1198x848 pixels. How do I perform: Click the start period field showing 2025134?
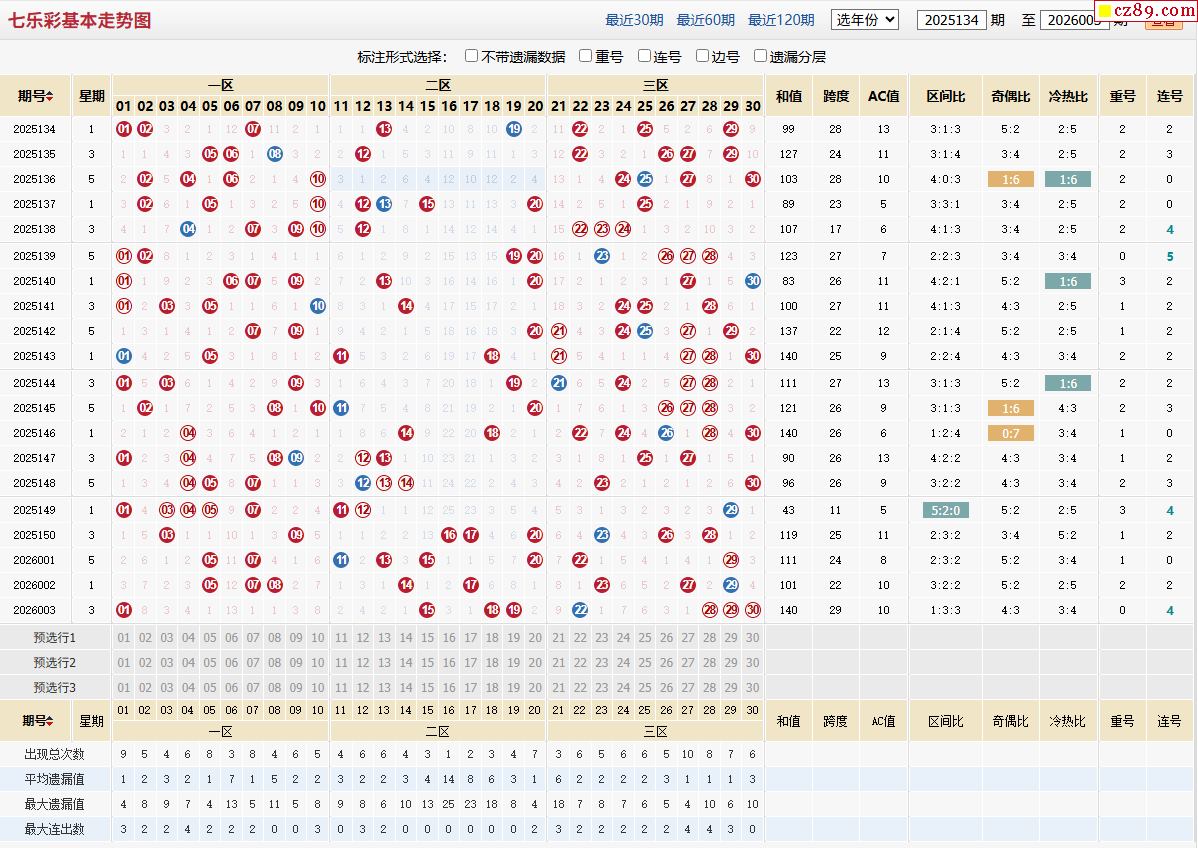pos(951,20)
